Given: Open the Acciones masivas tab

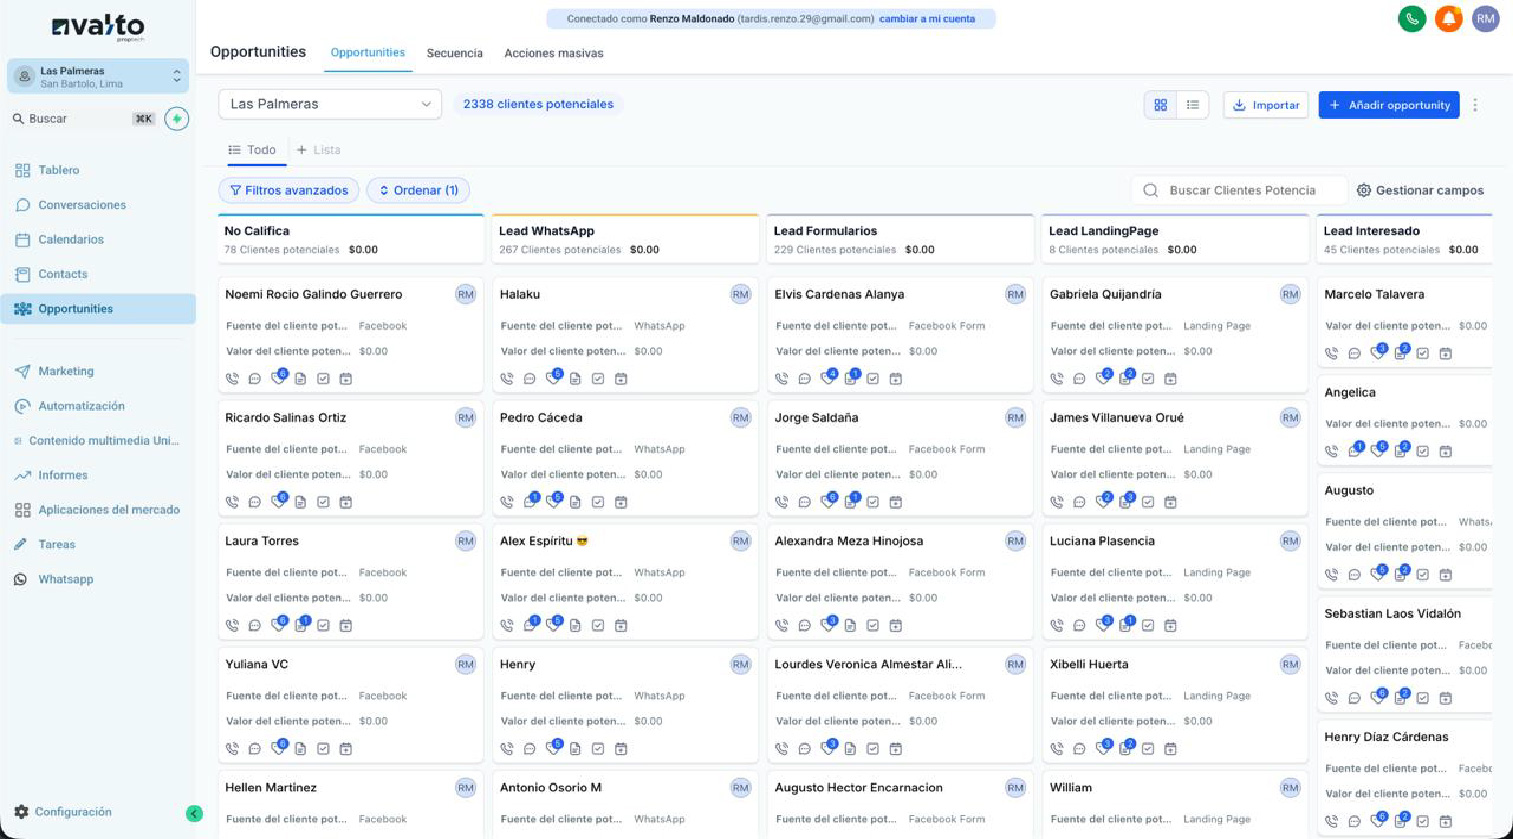Looking at the screenshot, I should pyautogui.click(x=553, y=53).
